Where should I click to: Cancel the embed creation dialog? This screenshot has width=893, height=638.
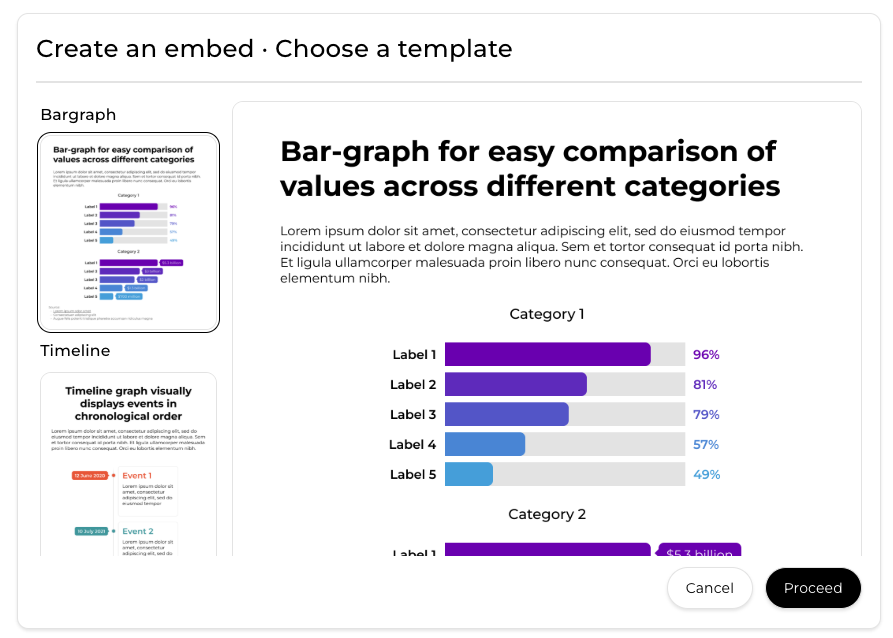coord(709,588)
